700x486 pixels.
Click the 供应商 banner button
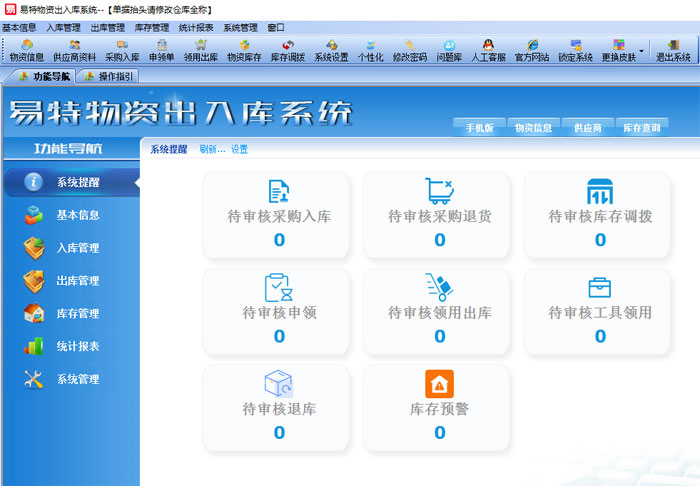pyautogui.click(x=588, y=128)
